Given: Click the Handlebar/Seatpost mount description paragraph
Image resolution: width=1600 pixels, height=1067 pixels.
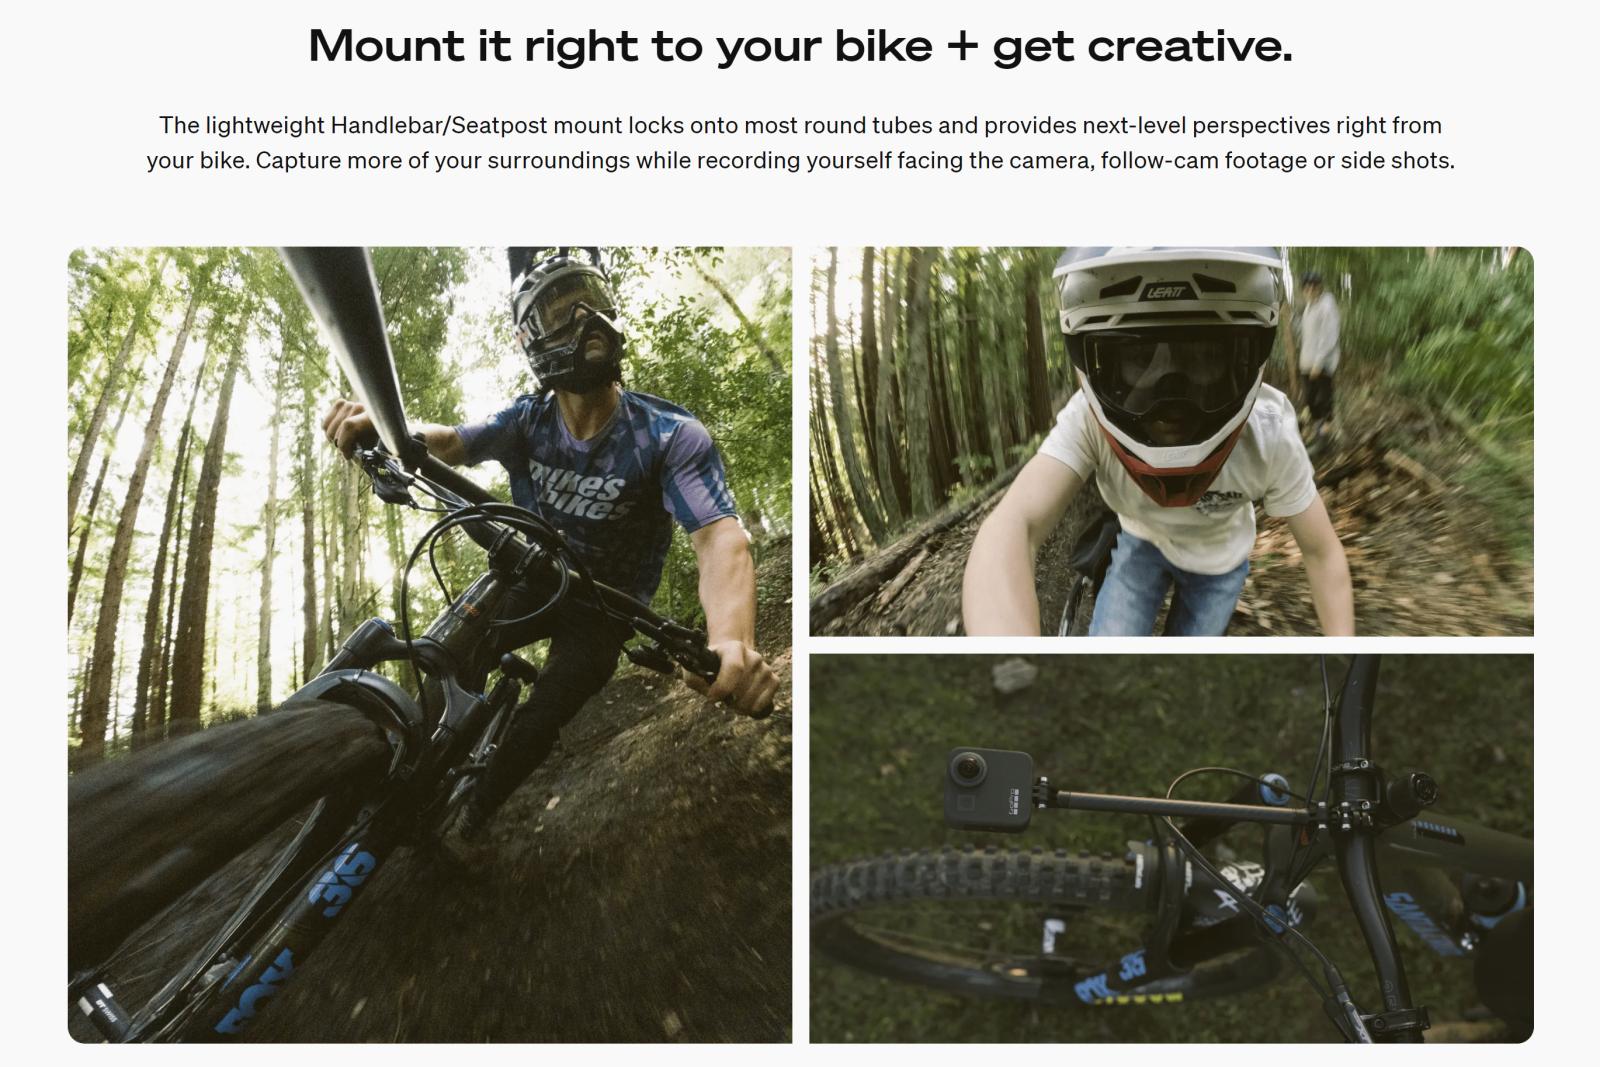Looking at the screenshot, I should (x=800, y=142).
